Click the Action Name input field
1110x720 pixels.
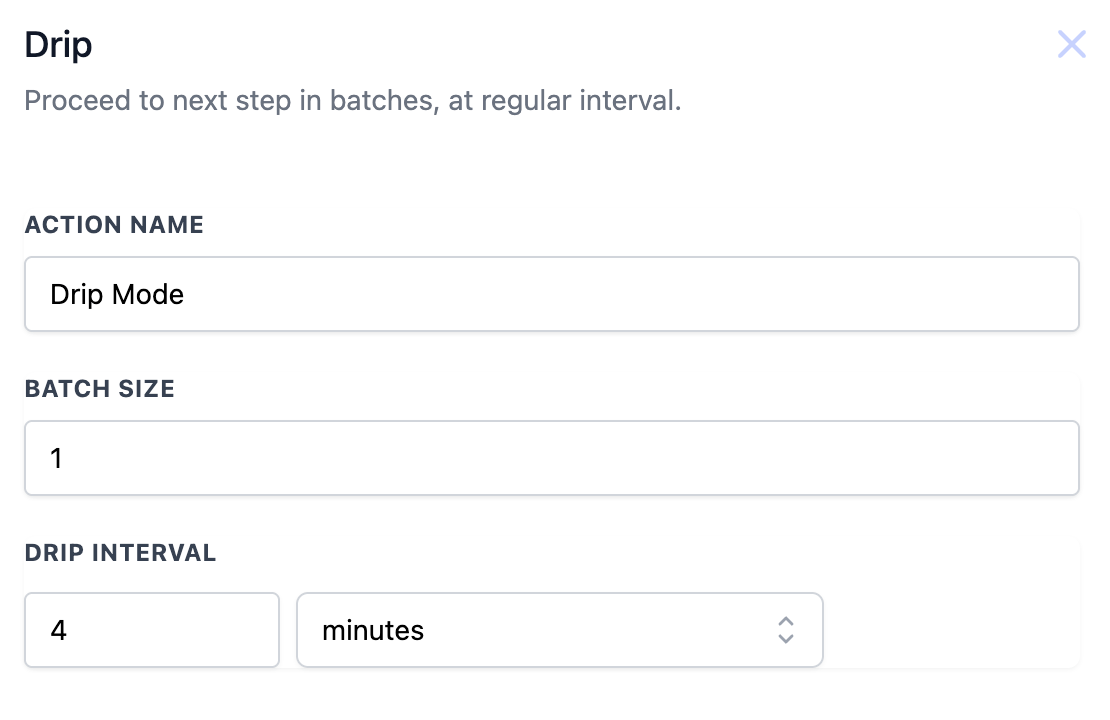551,294
